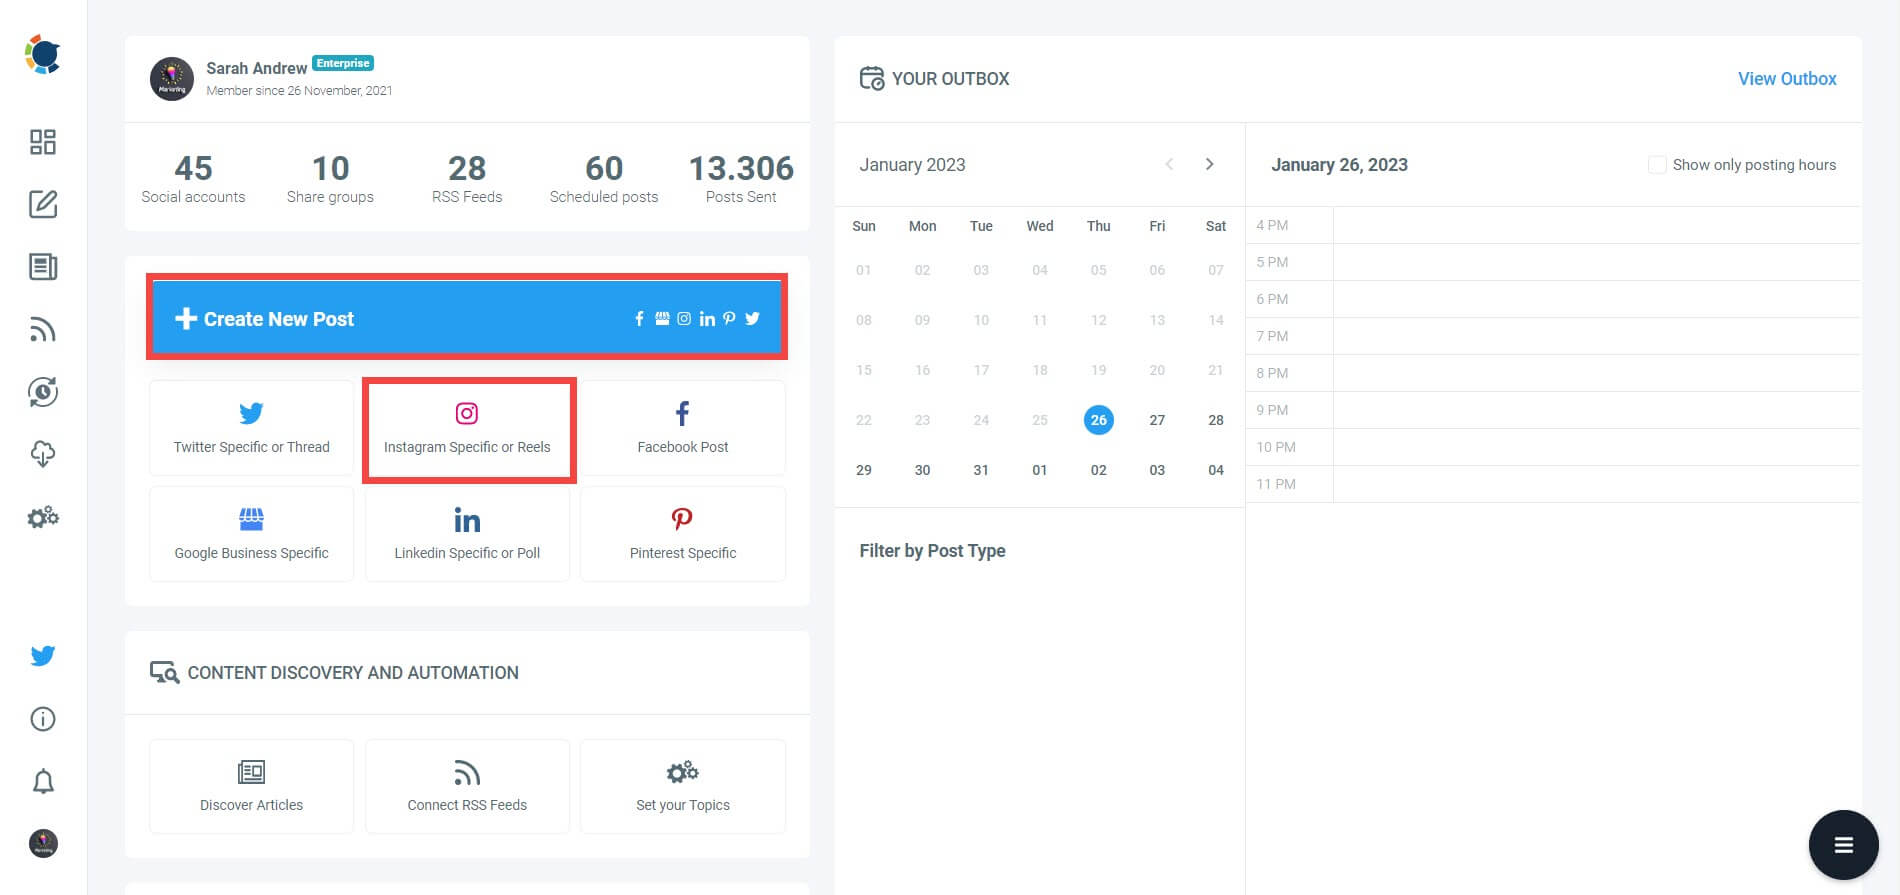Select day 30 on the calendar
The image size is (1900, 895).
[922, 470]
